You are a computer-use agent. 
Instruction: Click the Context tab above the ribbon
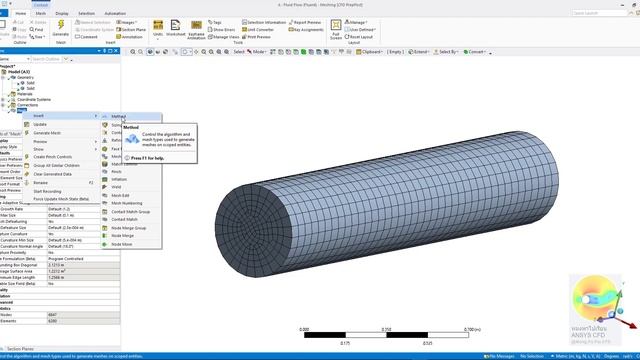pos(41,5)
